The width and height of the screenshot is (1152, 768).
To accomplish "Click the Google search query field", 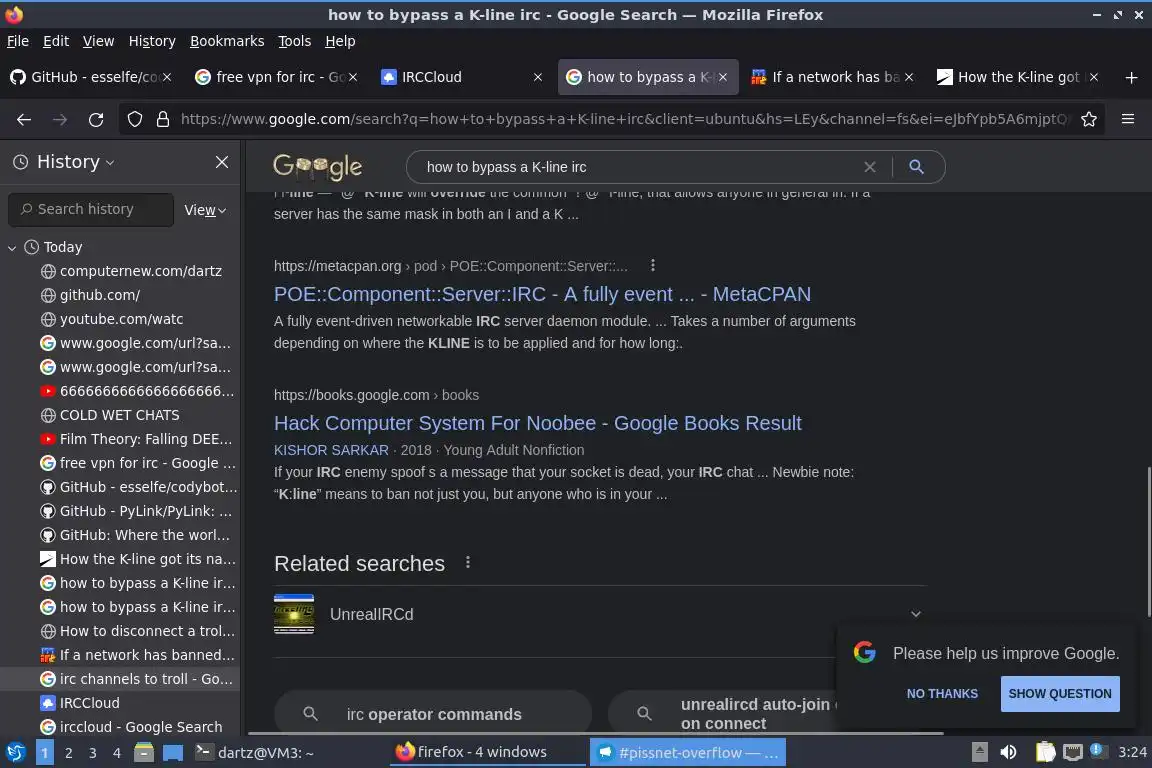I will 639,167.
